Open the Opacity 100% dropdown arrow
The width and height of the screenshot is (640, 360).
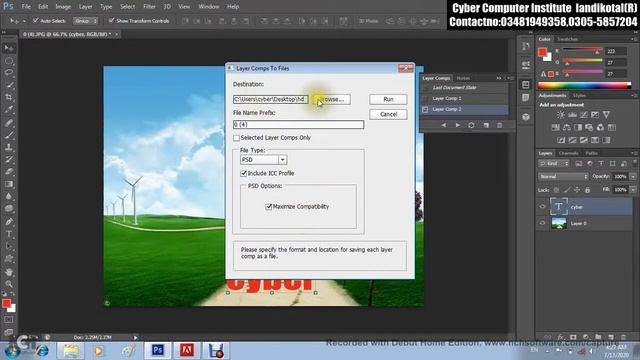click(x=633, y=177)
